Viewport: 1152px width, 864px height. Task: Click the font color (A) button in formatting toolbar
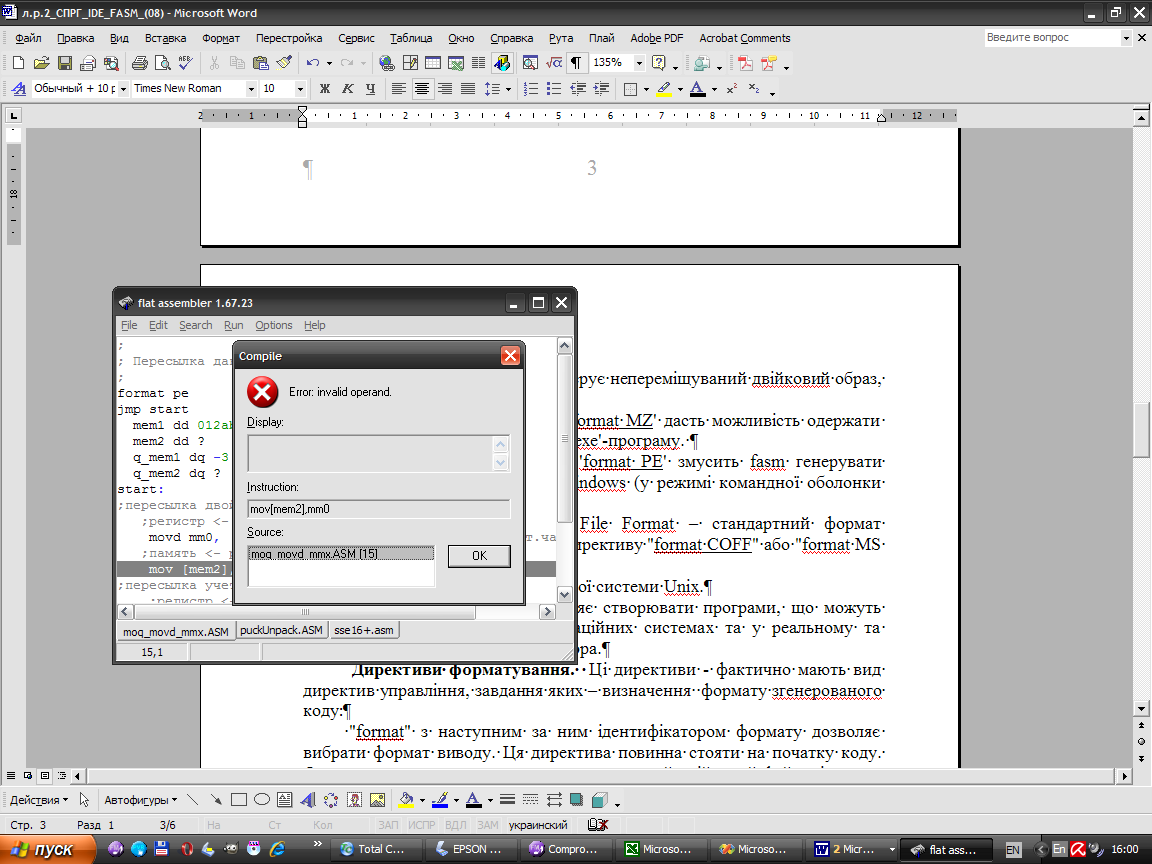tap(698, 89)
